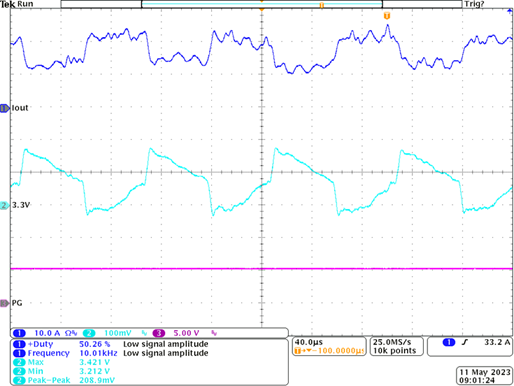The height and width of the screenshot is (386, 514).
Task: Click channel 2 3.3V ground marker
Action: coord(5,205)
